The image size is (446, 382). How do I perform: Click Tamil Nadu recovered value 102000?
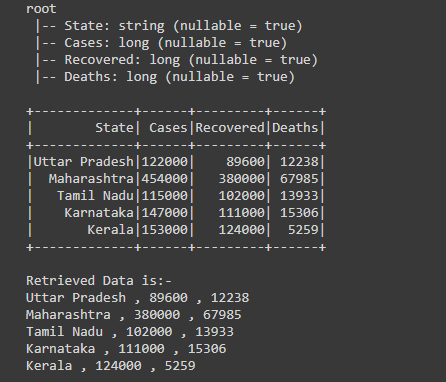point(242,196)
